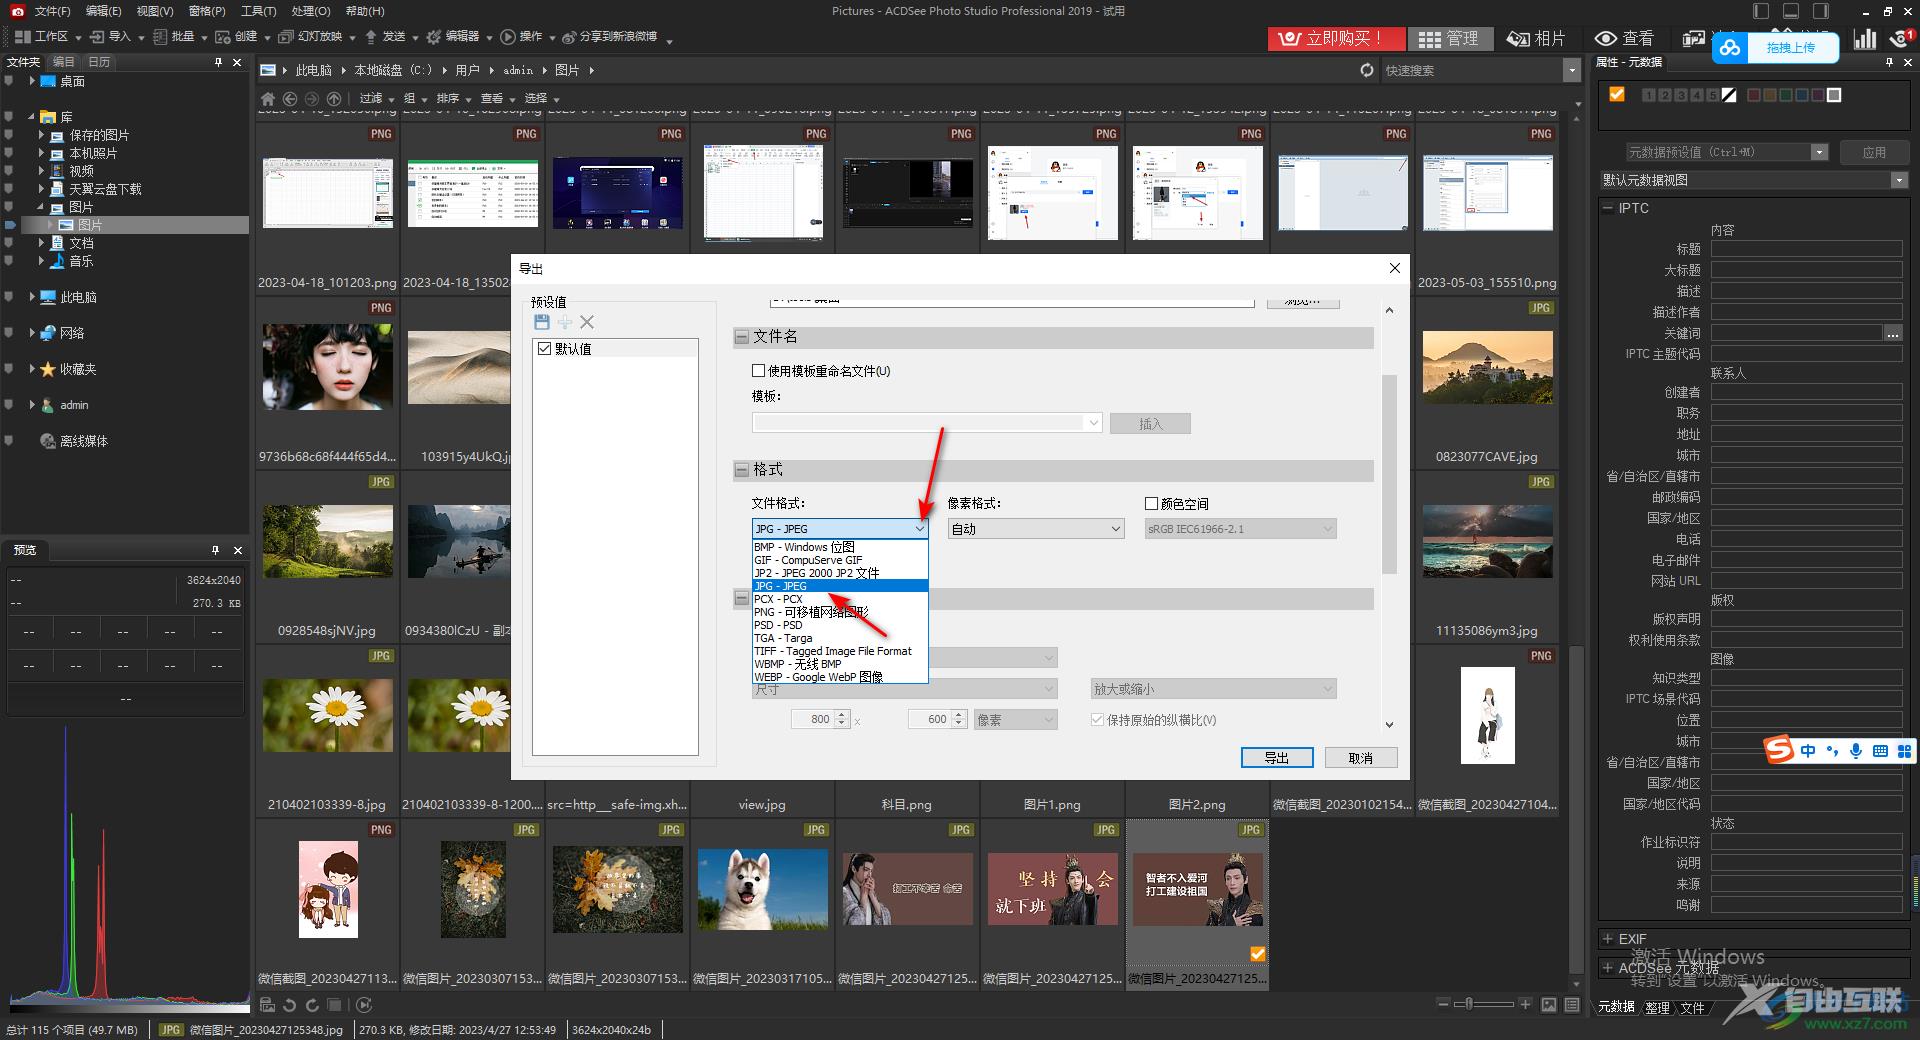This screenshot has height=1040, width=1920.
Task: Toggle the orange tag checkbox in Properties
Action: tap(1617, 95)
